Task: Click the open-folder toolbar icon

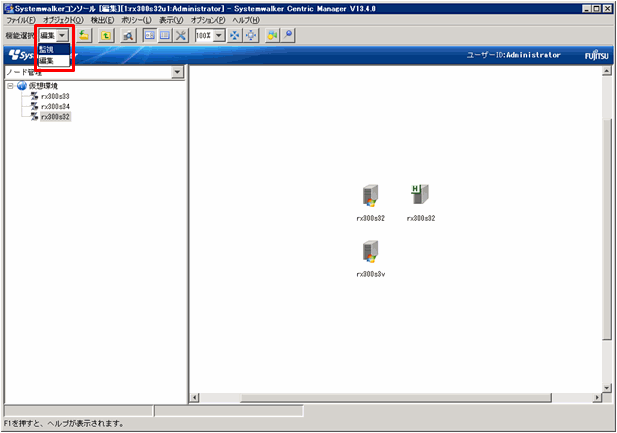Action: [85, 35]
